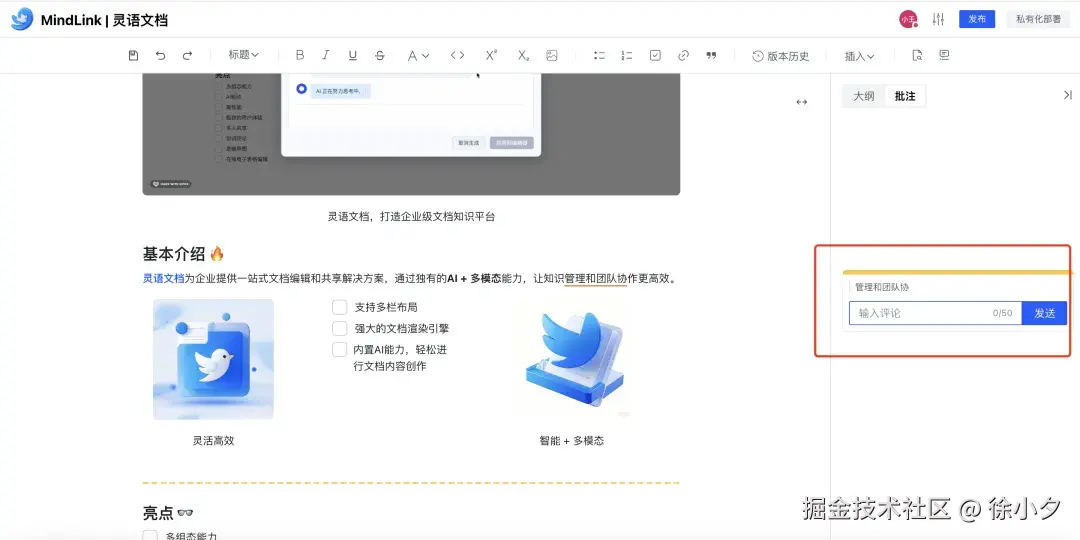Click the 输入评论 comment input field
Viewport: 1080px width, 540px height.
935,313
